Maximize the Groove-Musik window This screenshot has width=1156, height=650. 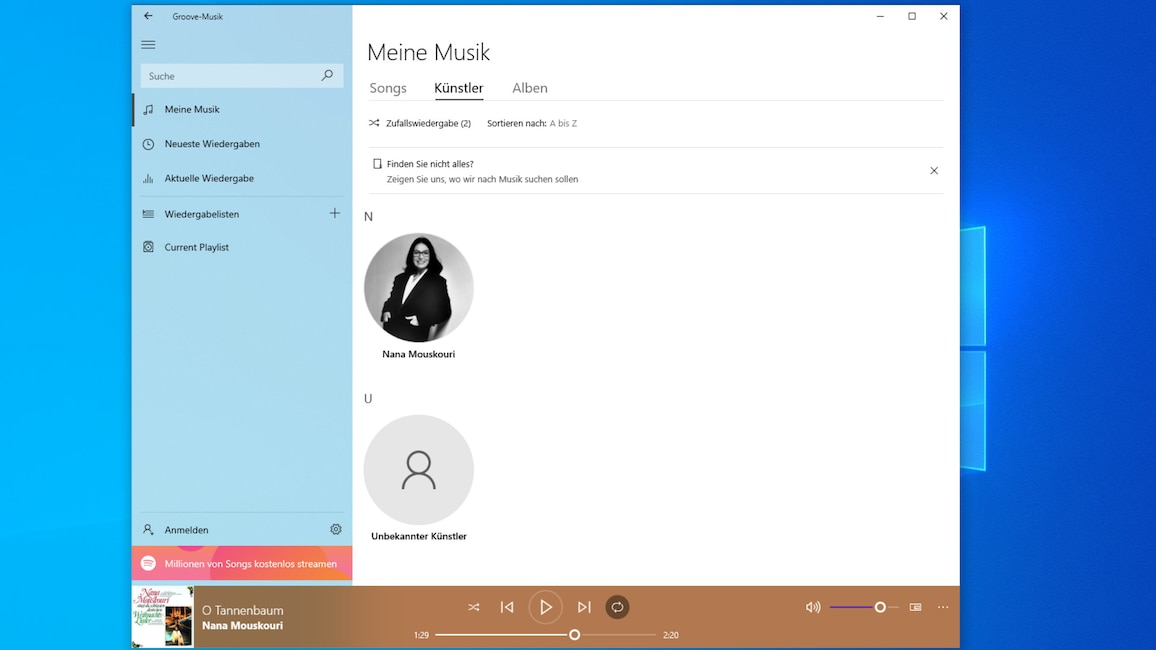(912, 16)
